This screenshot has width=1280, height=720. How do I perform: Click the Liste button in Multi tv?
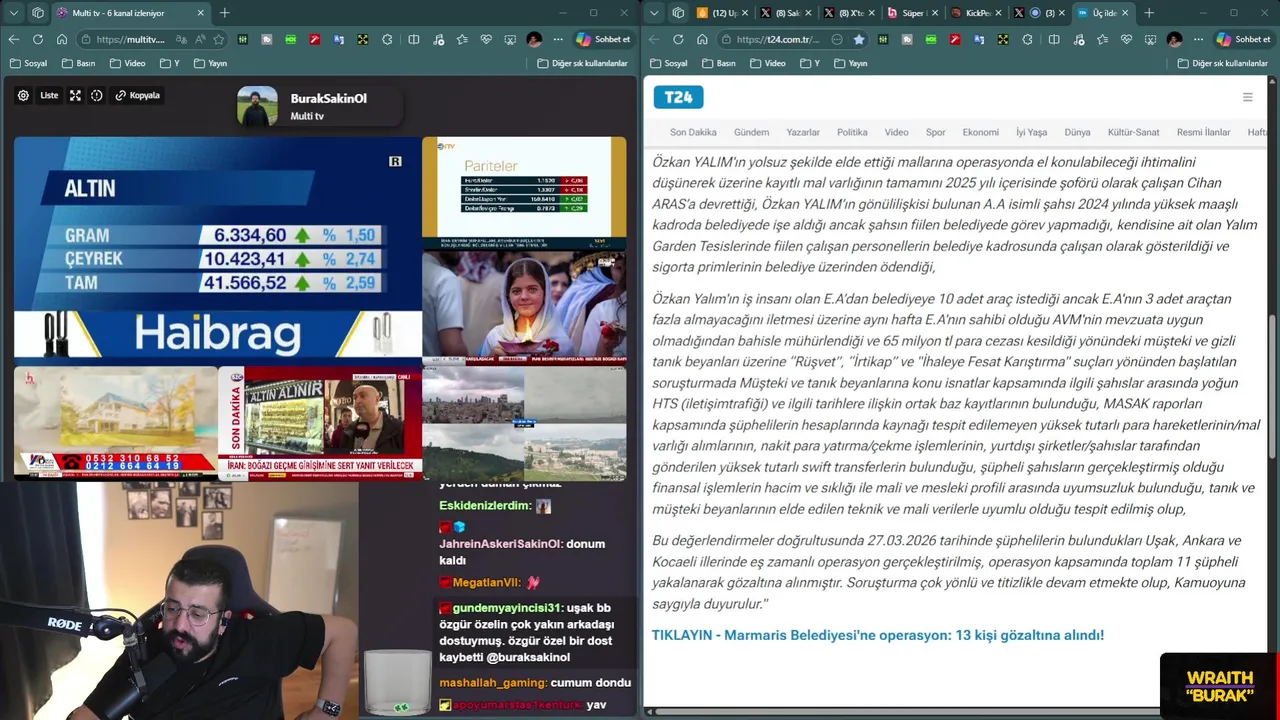click(49, 96)
